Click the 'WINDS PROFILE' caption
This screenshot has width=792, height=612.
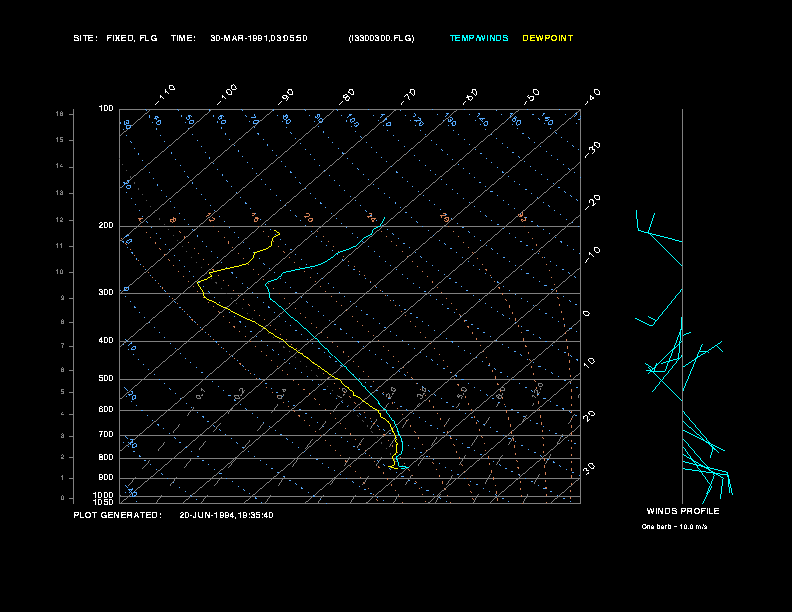683,511
